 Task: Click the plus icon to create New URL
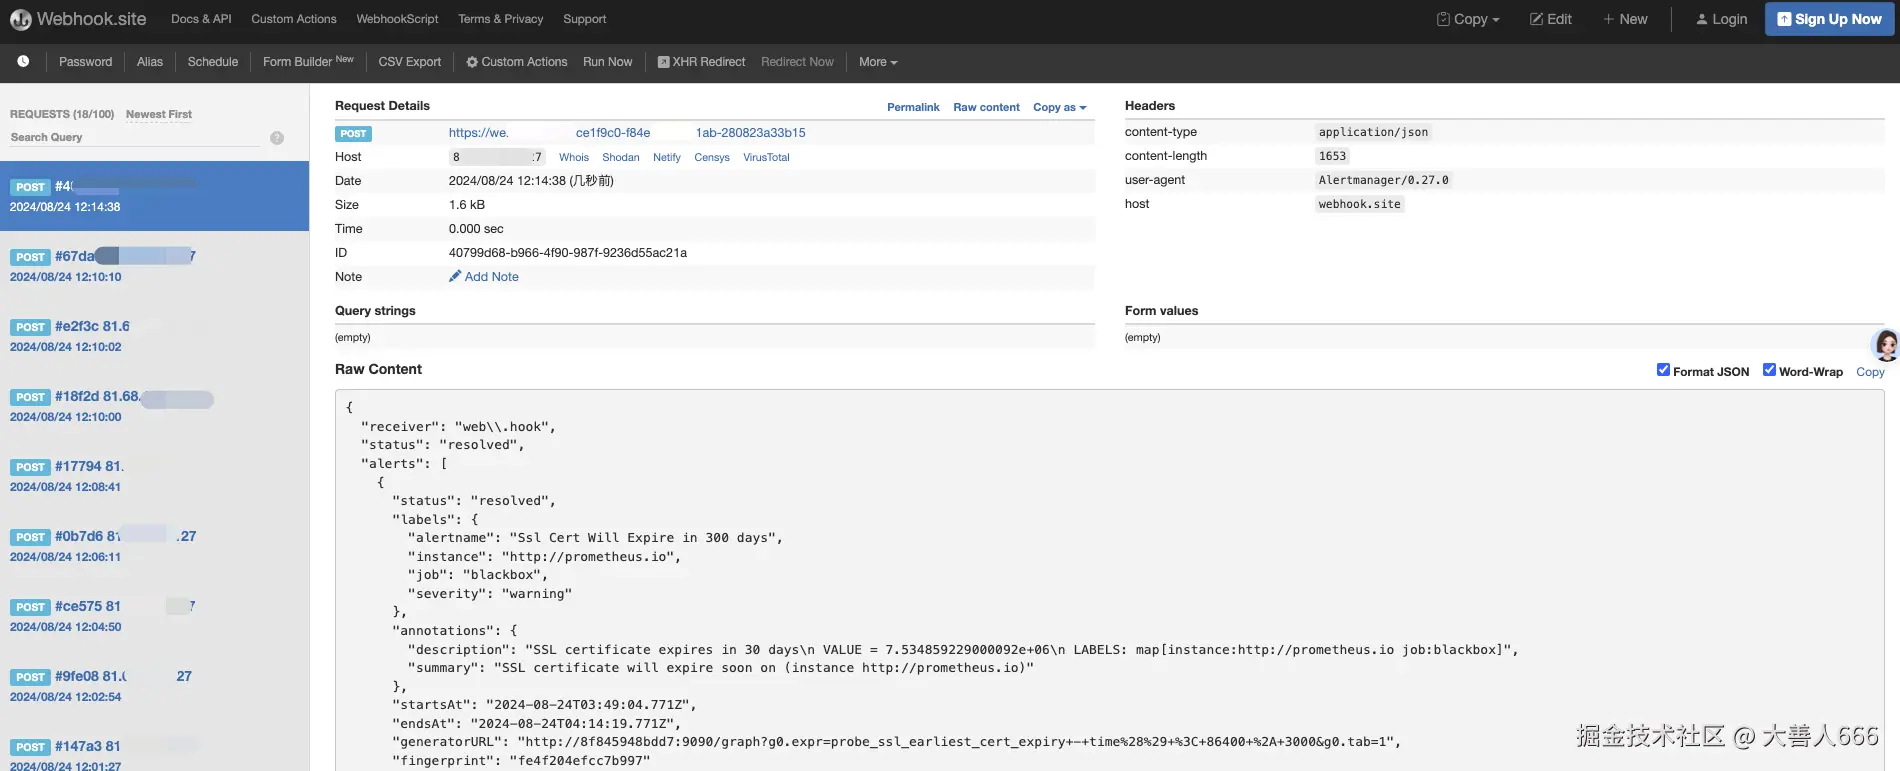tap(1609, 19)
